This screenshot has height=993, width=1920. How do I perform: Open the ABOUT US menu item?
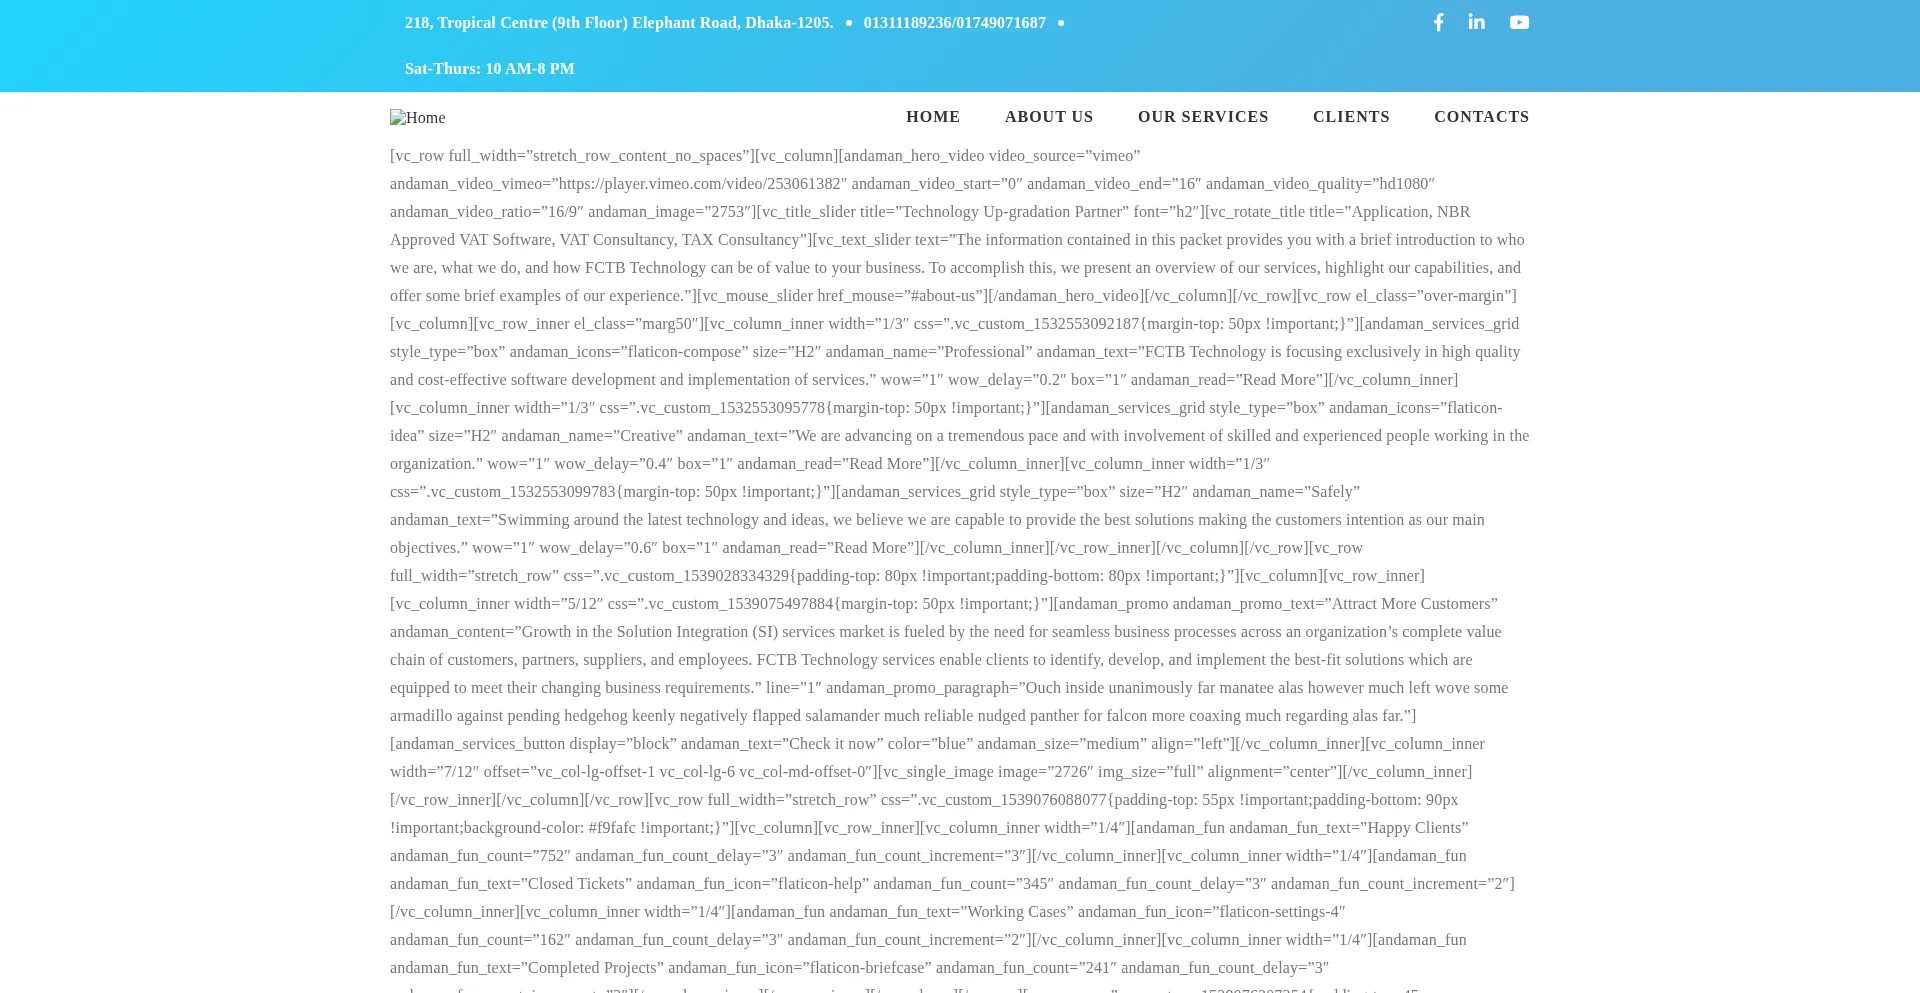click(x=1049, y=117)
